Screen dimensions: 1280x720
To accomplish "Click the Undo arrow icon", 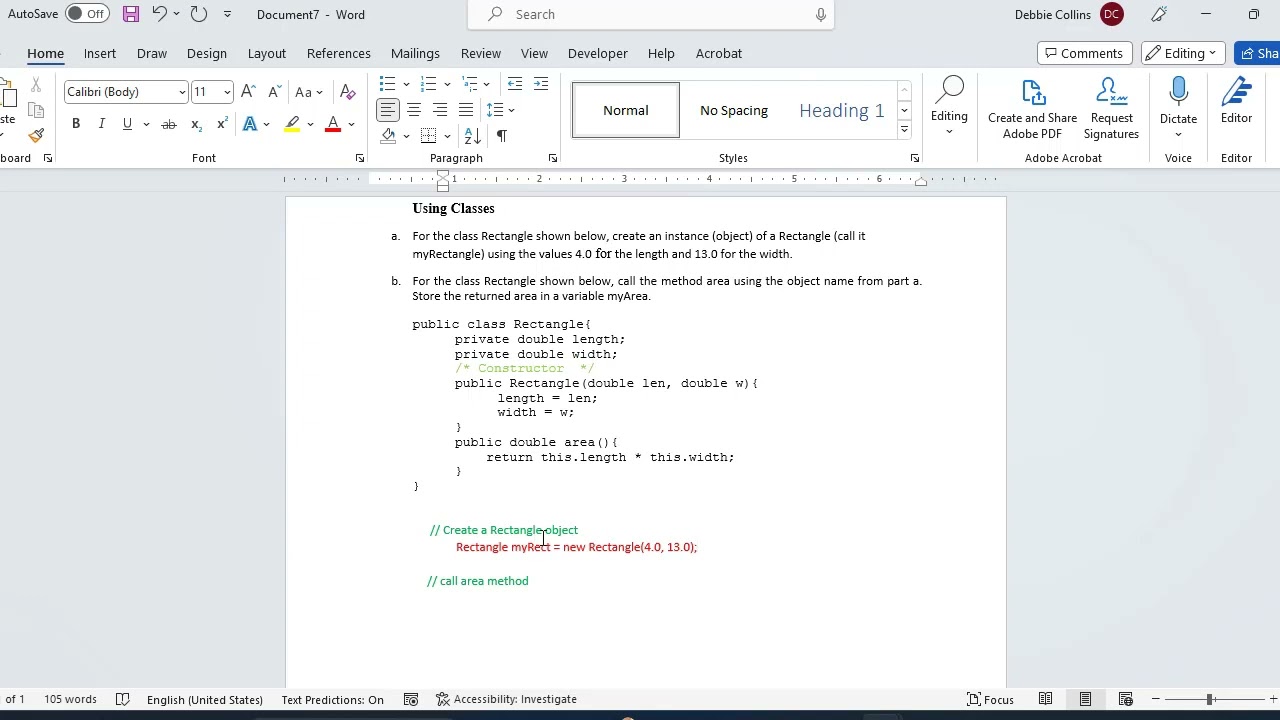I will 159,14.
